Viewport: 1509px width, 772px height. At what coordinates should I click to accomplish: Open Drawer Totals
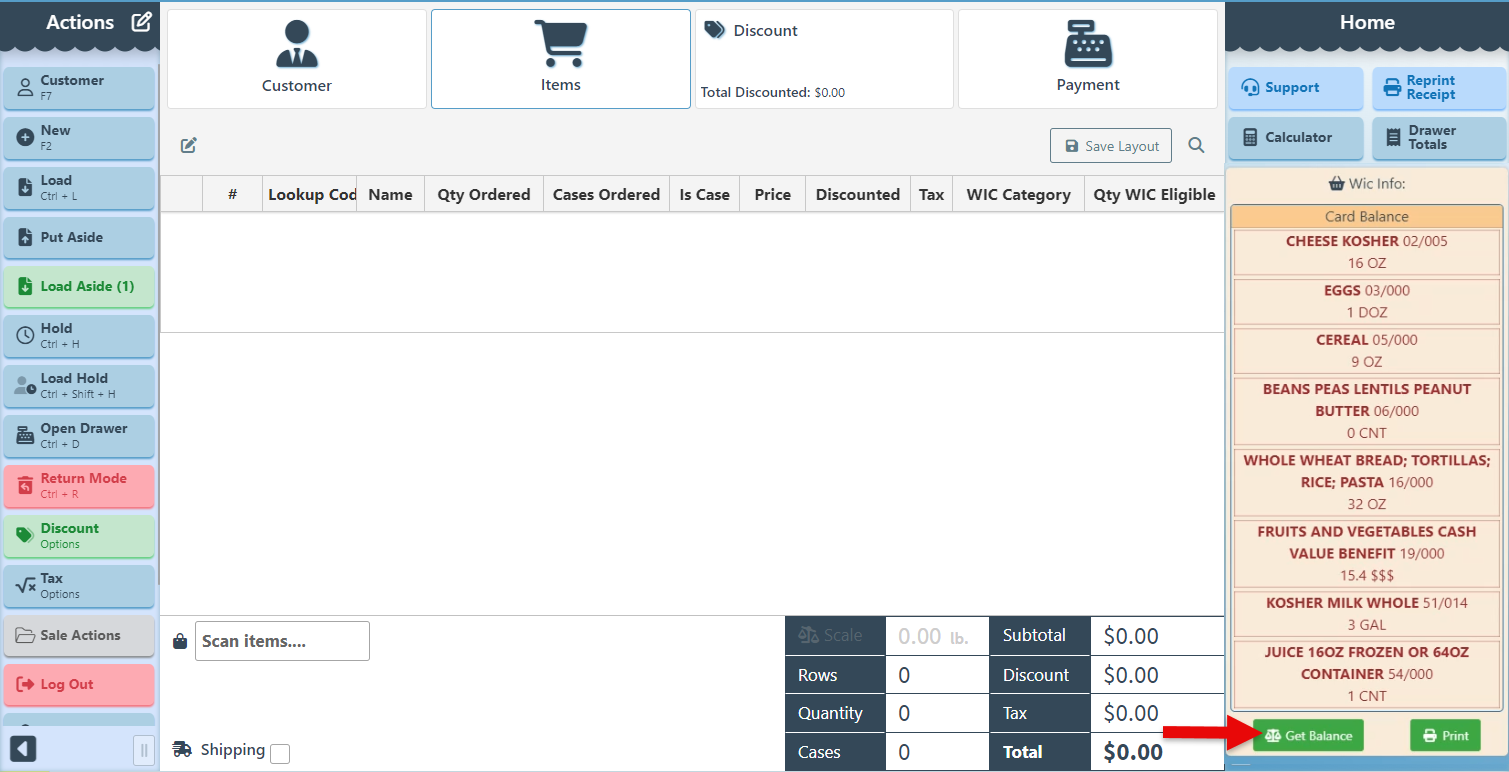point(1438,138)
